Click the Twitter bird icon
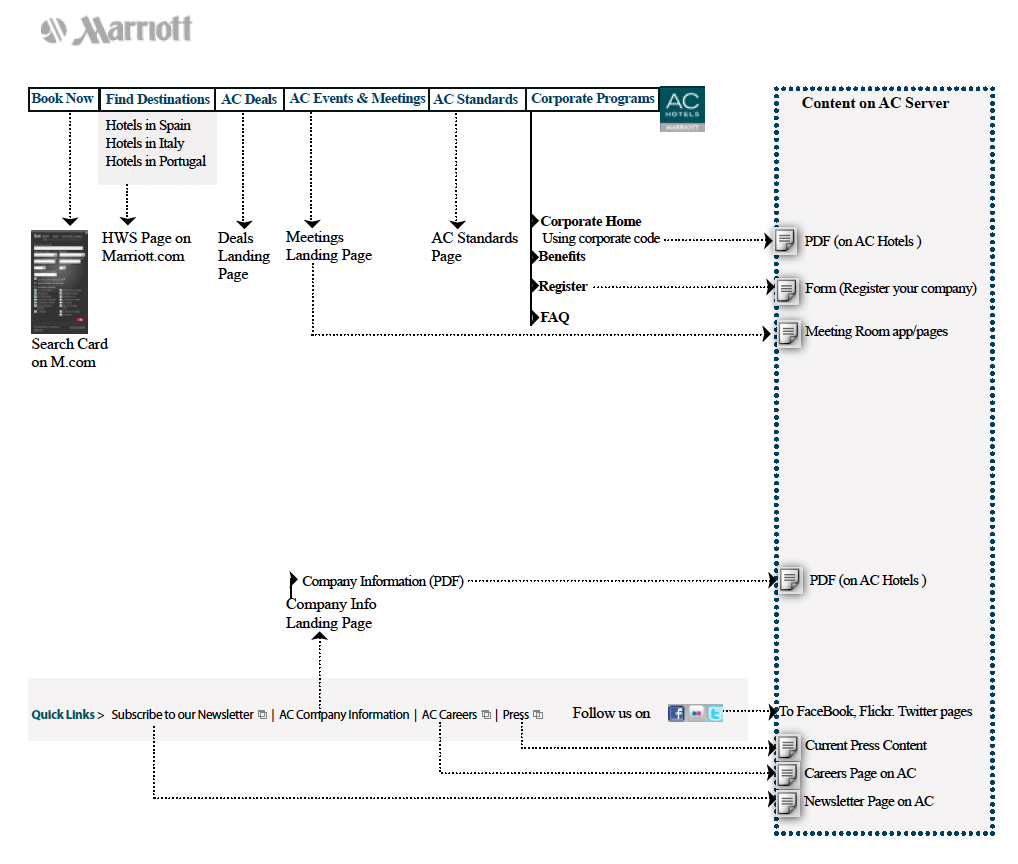Viewport: 1018px width, 864px height. click(715, 713)
